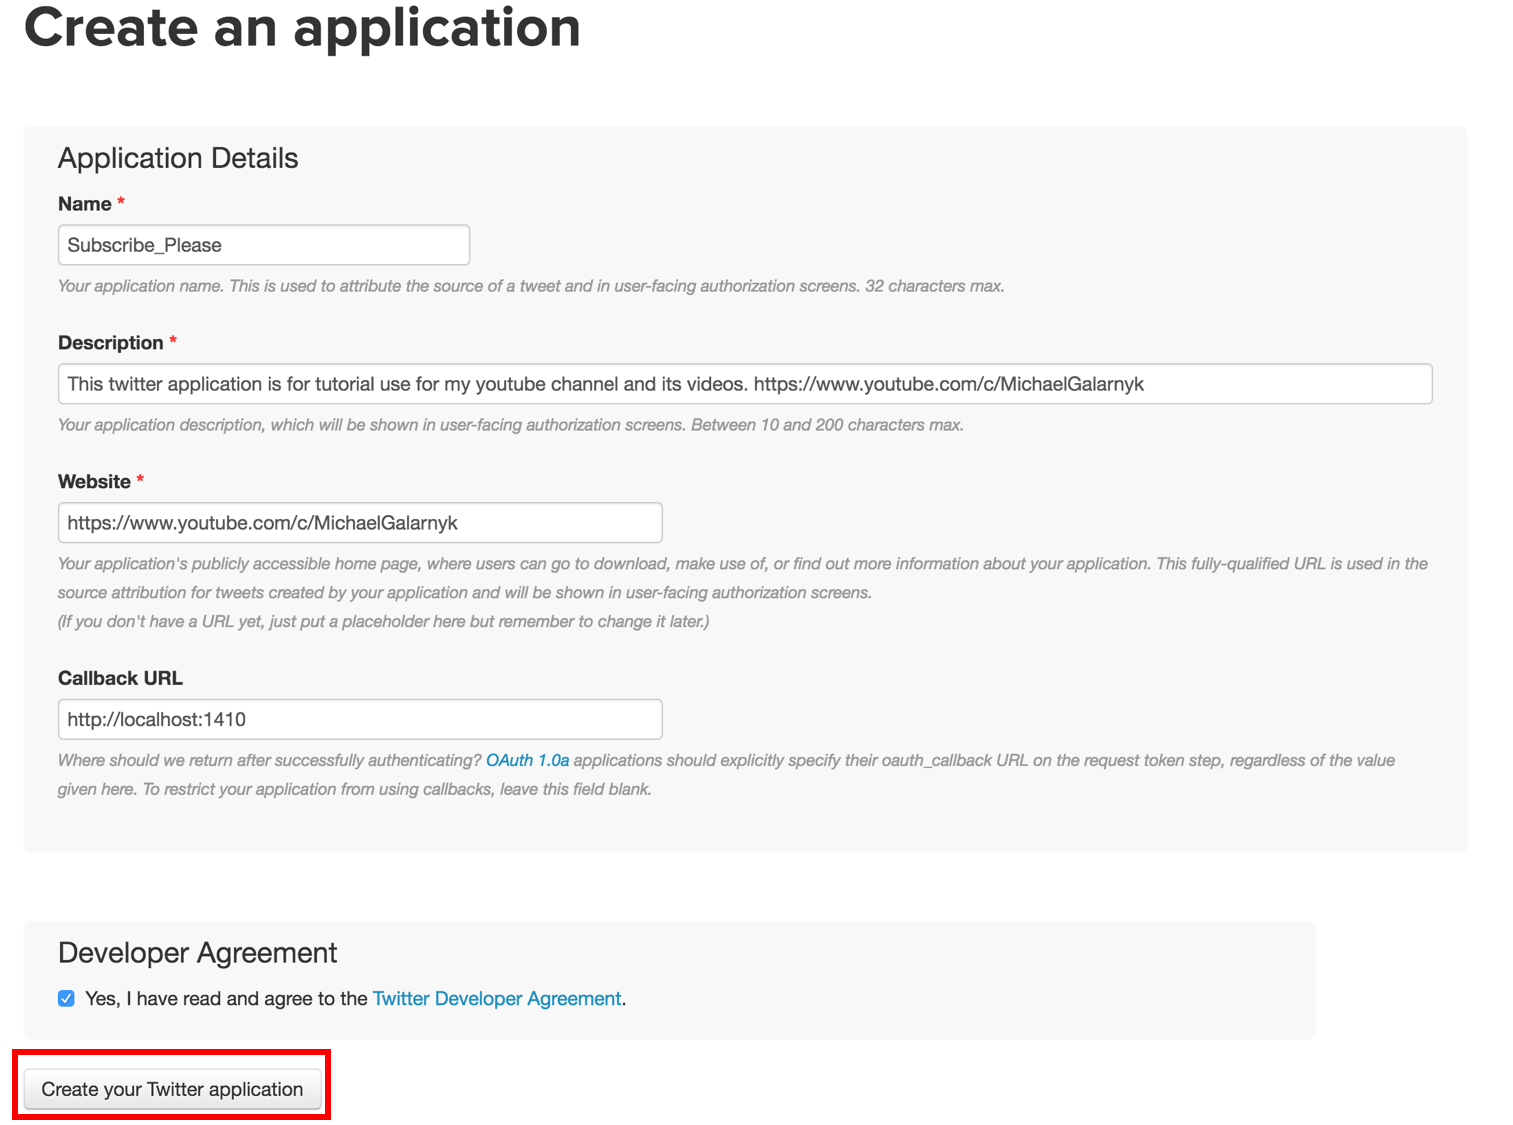Click the 'Developer Agreement' section heading
The width and height of the screenshot is (1513, 1125).
[x=198, y=952]
